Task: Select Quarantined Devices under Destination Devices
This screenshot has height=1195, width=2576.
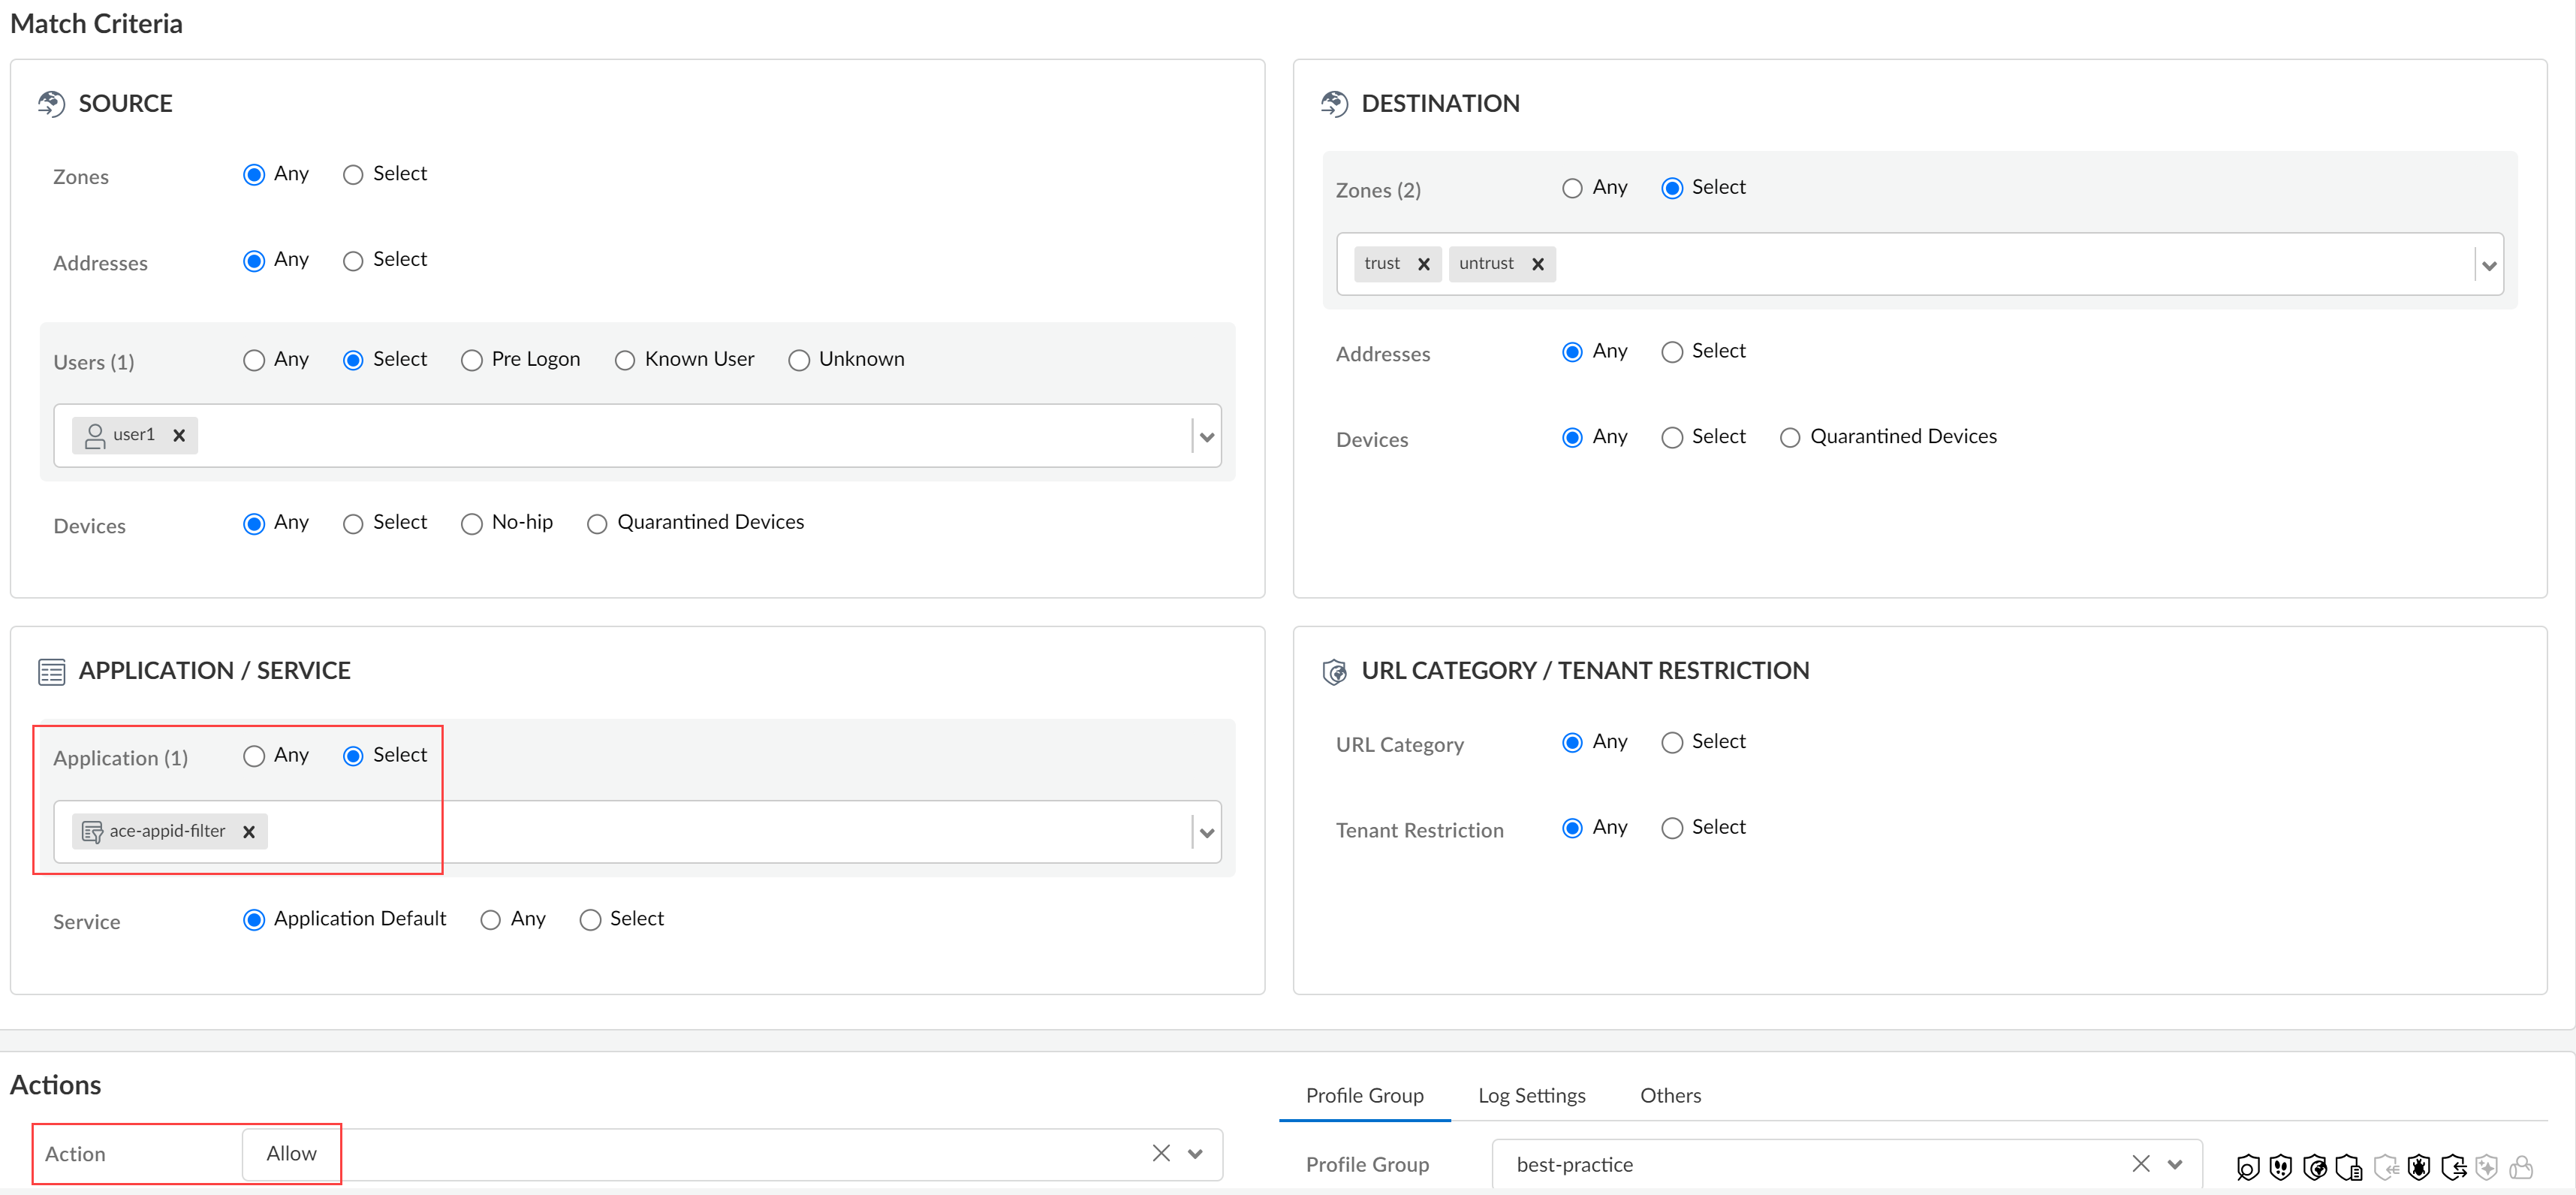Action: tap(1790, 437)
